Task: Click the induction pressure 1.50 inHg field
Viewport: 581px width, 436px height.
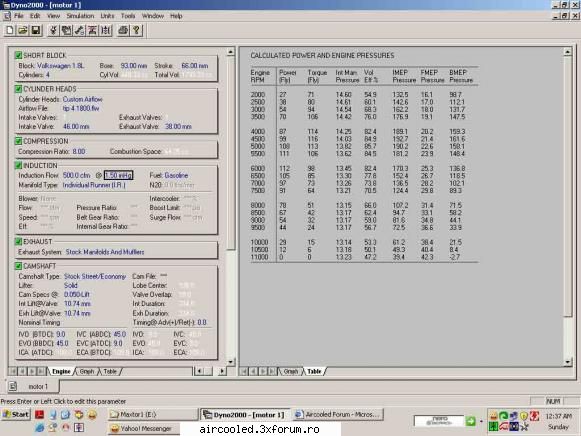Action: pyautogui.click(x=118, y=175)
